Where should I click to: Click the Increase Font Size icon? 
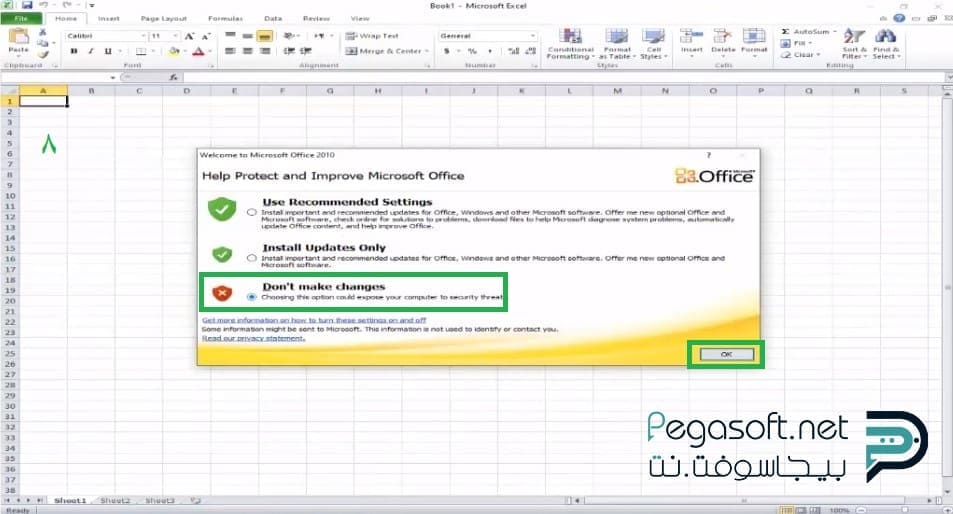coord(190,36)
